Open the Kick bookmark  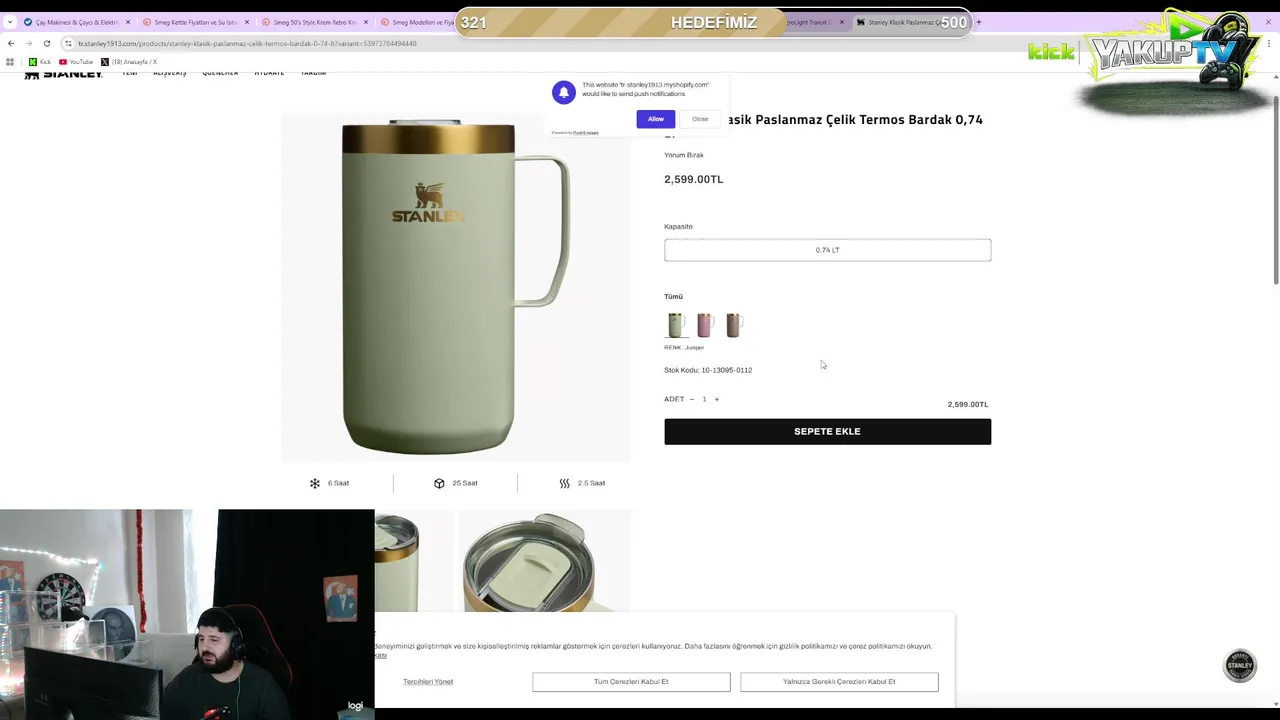[x=40, y=62]
